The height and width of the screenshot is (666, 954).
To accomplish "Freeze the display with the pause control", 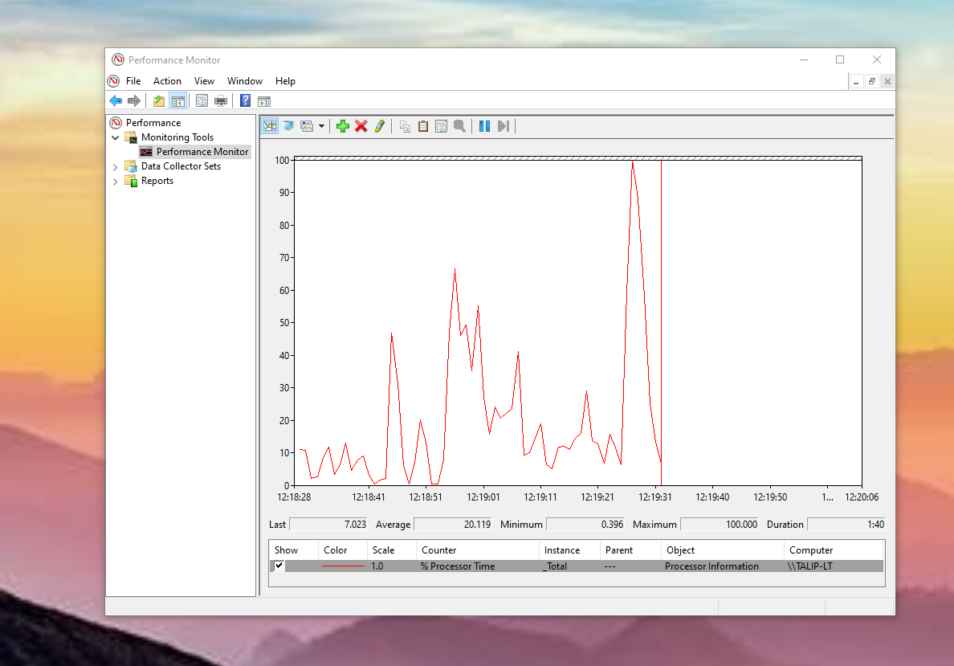I will 484,126.
